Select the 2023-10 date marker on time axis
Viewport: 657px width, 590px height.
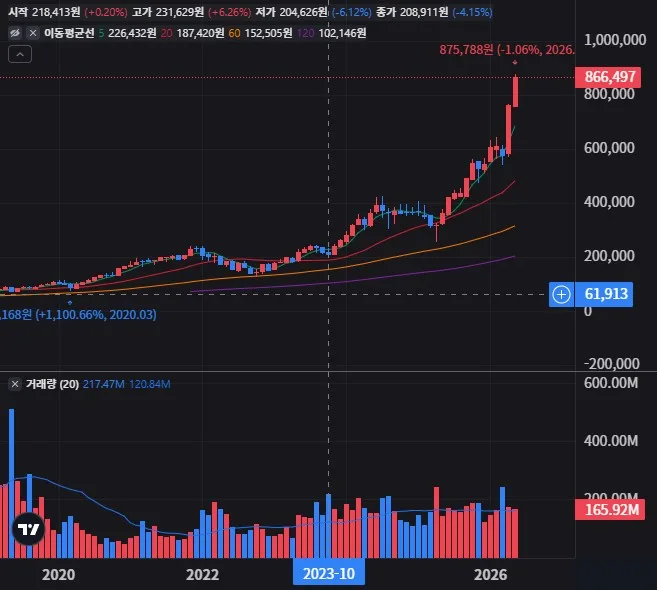point(329,573)
